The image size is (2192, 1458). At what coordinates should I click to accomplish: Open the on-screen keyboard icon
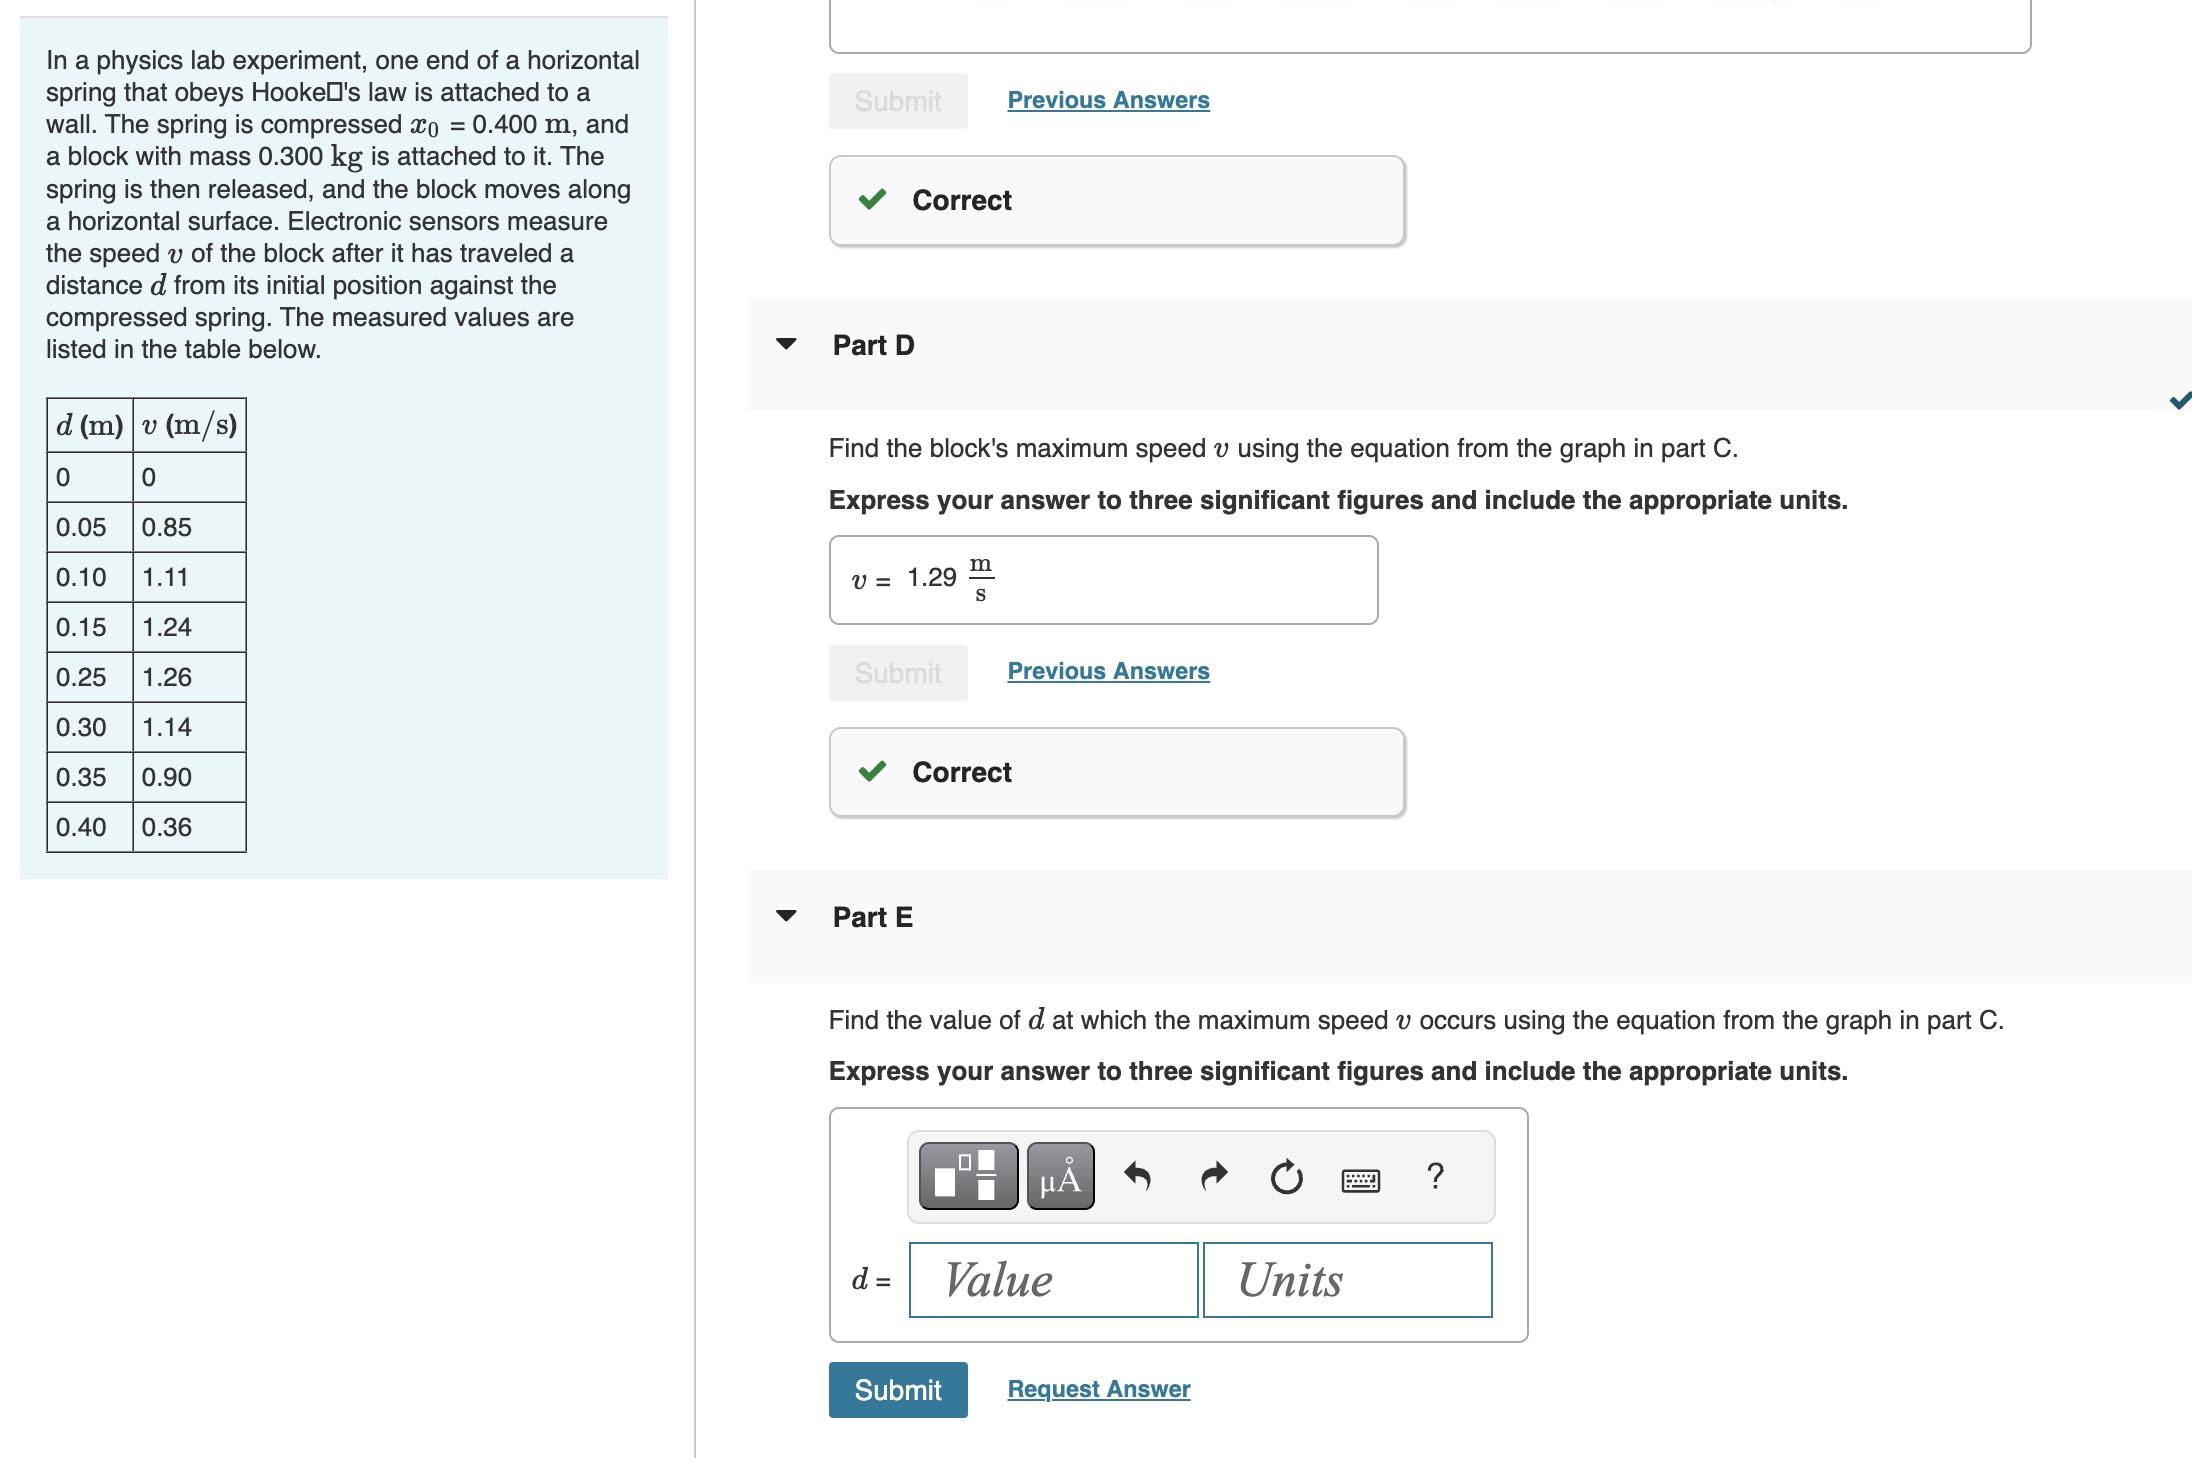[1361, 1179]
